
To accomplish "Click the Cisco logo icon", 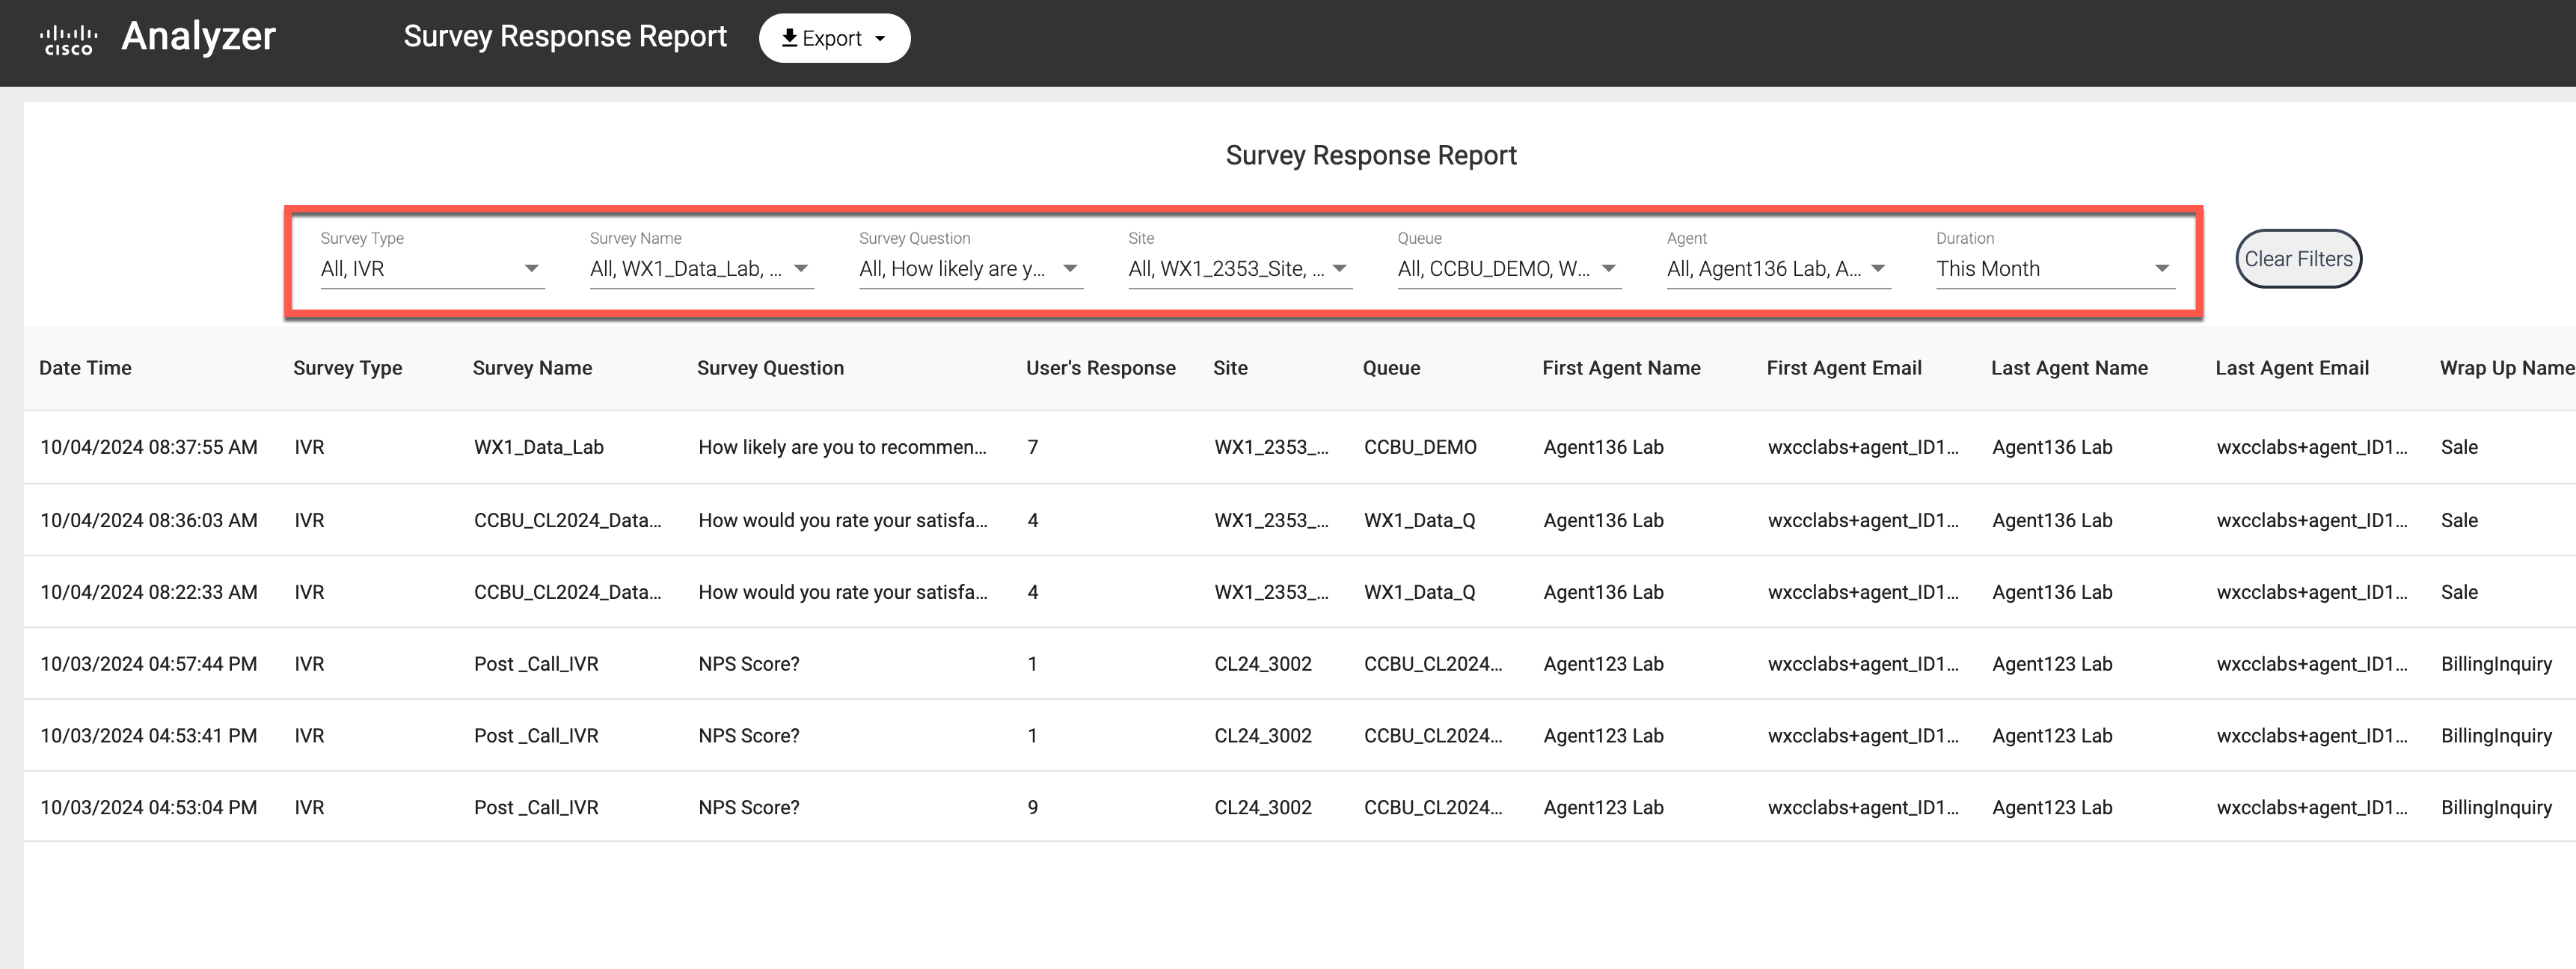I will coord(68,39).
